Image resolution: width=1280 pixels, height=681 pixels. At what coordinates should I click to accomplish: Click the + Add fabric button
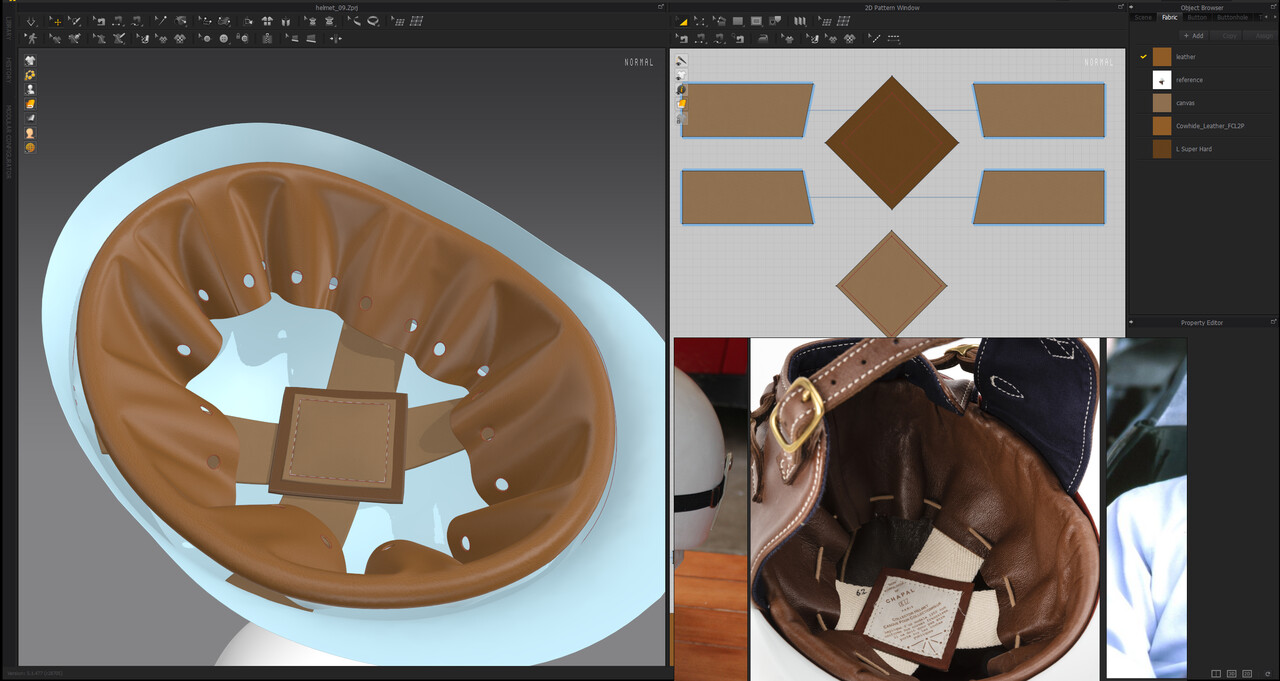click(x=1193, y=35)
